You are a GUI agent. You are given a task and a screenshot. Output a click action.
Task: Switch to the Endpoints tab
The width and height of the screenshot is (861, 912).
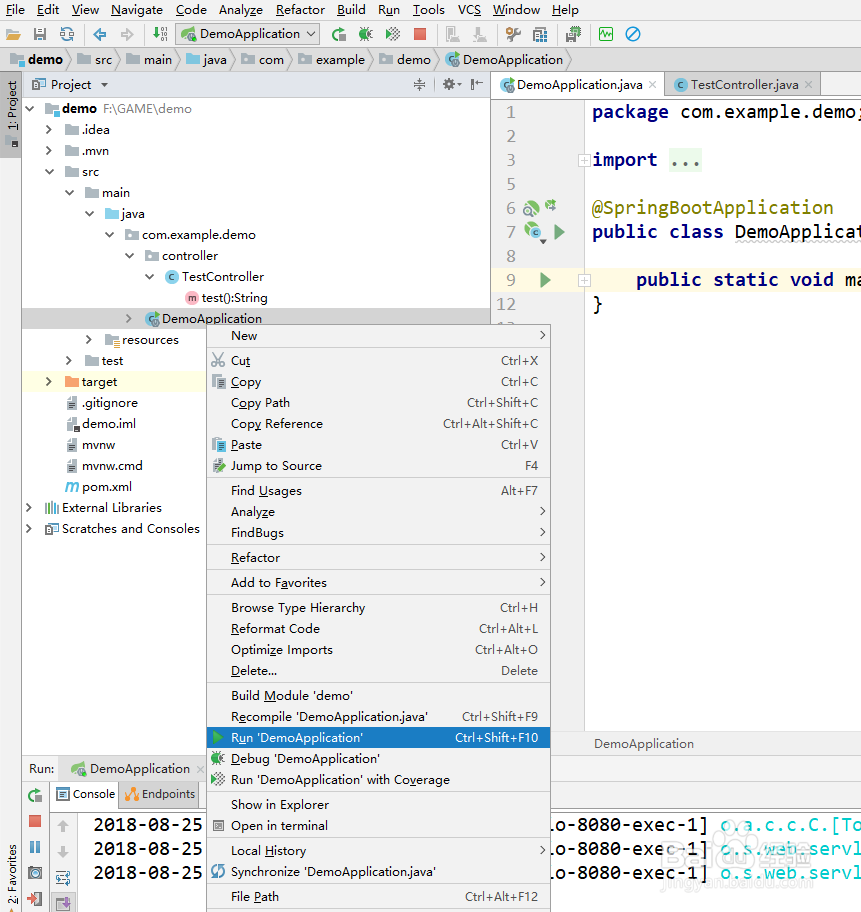coord(160,794)
